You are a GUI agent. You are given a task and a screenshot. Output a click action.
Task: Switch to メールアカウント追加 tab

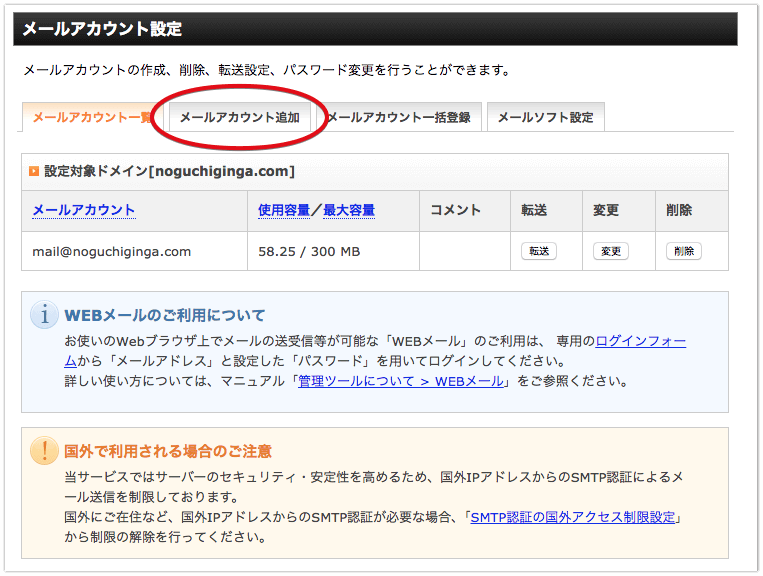(239, 117)
